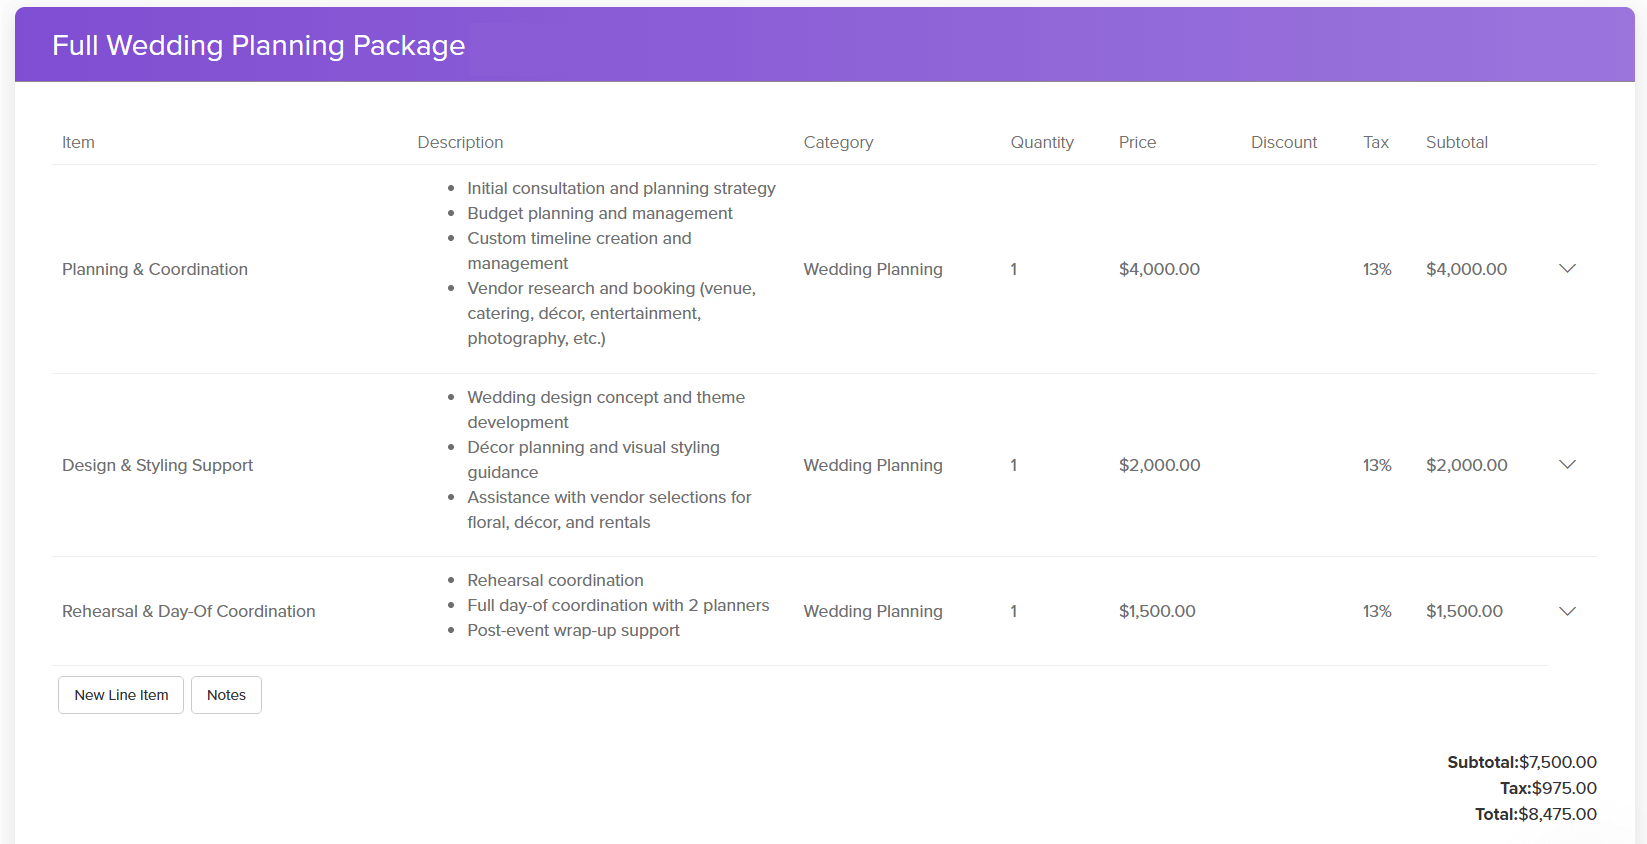The image size is (1647, 844).
Task: Click the Full Wedding Planning Package title
Action: tap(258, 46)
